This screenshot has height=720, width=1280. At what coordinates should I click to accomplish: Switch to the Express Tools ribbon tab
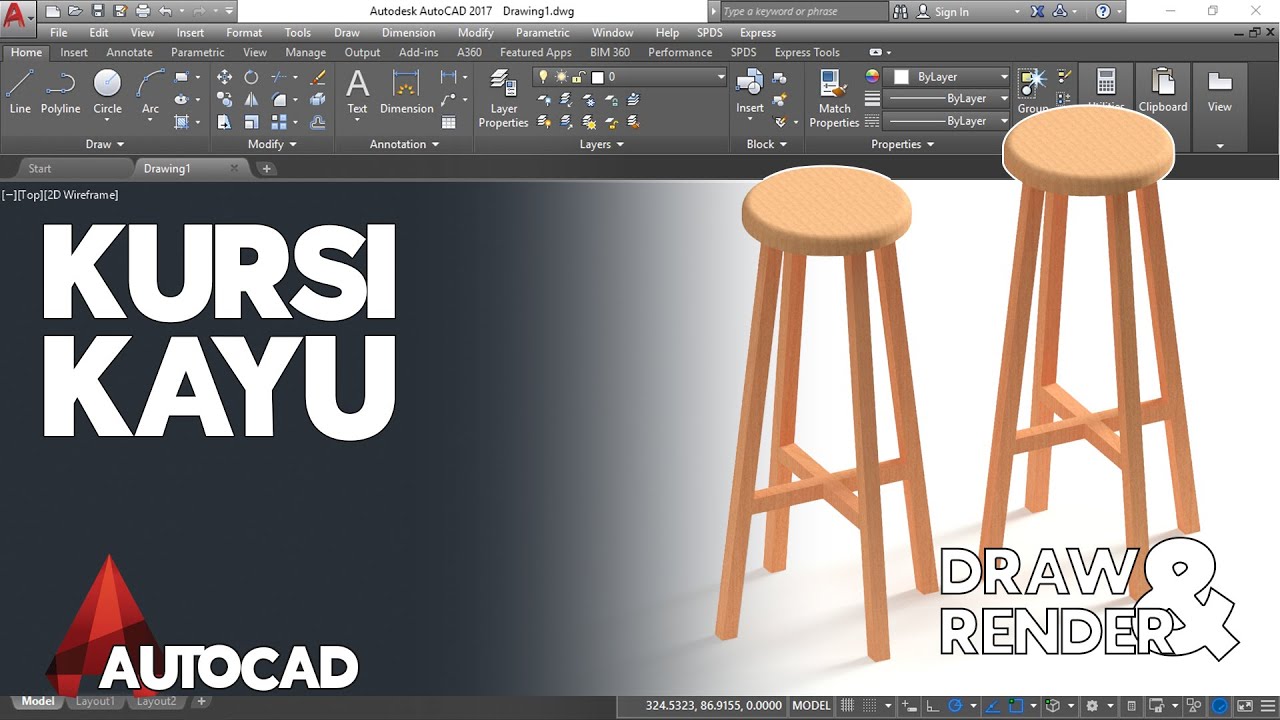click(x=807, y=52)
